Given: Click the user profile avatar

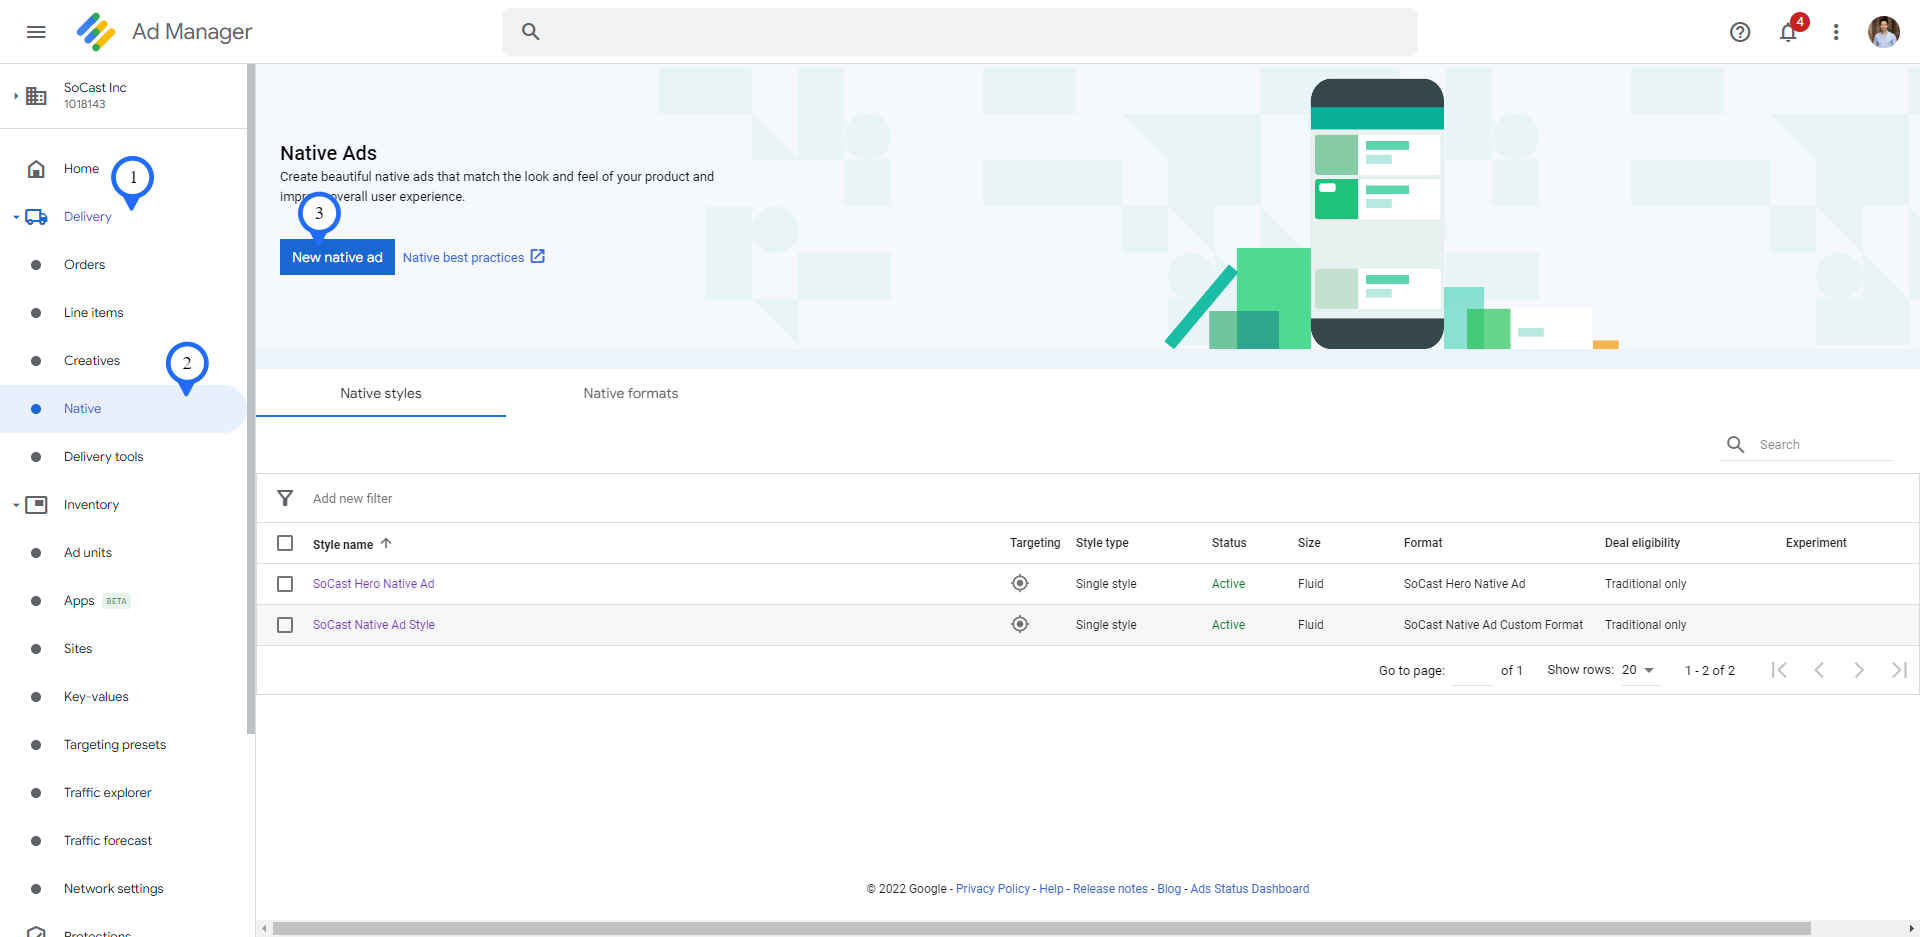Looking at the screenshot, I should 1883,32.
